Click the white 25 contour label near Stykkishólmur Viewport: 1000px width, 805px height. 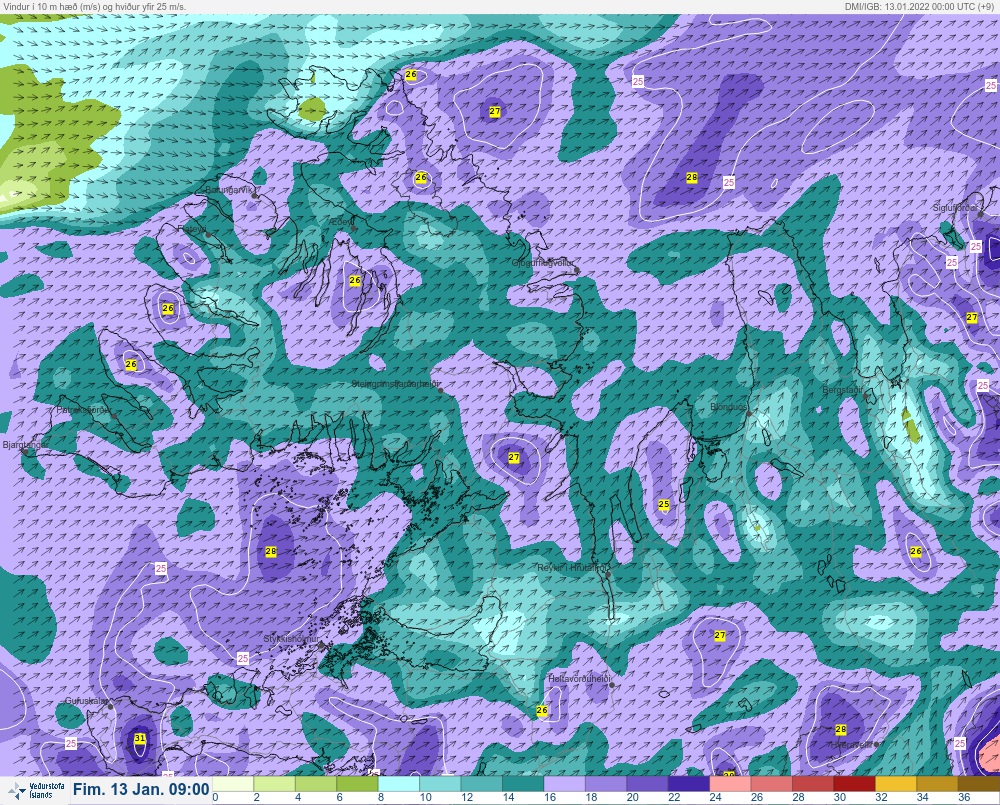click(242, 658)
